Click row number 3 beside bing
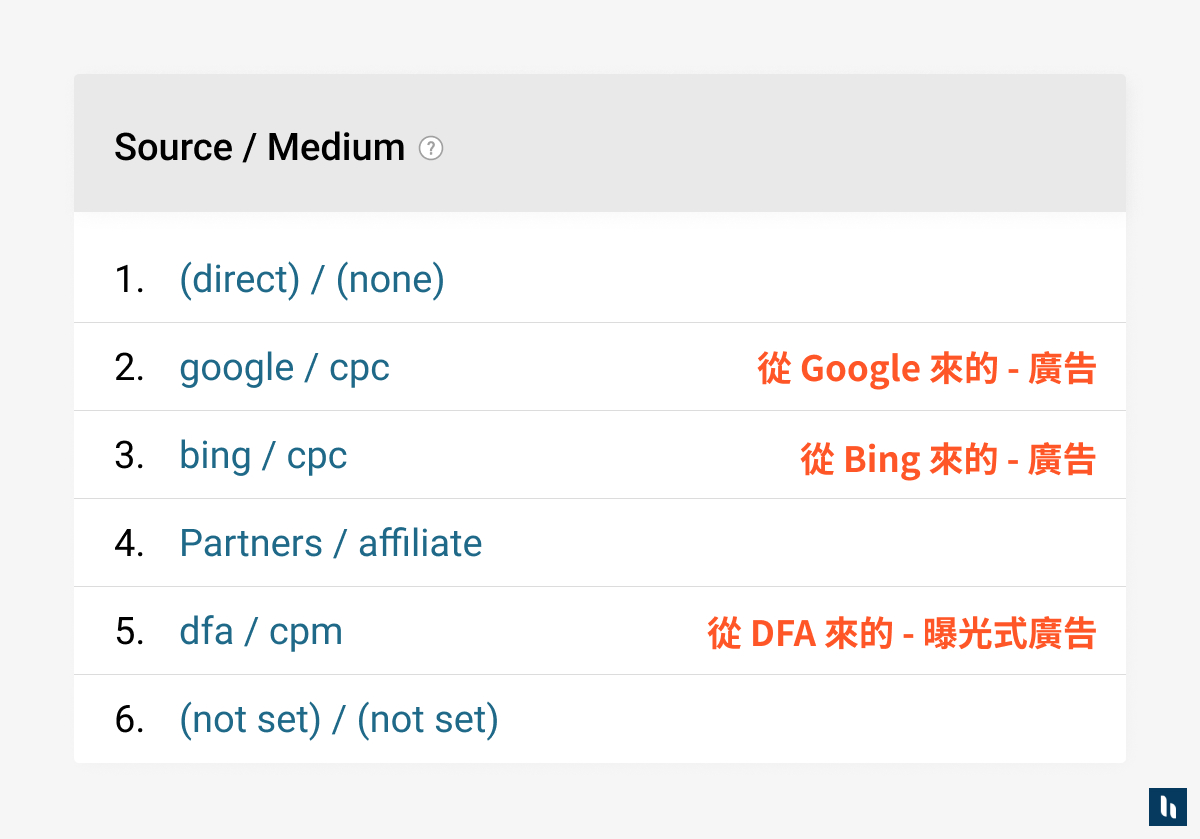 click(129, 455)
